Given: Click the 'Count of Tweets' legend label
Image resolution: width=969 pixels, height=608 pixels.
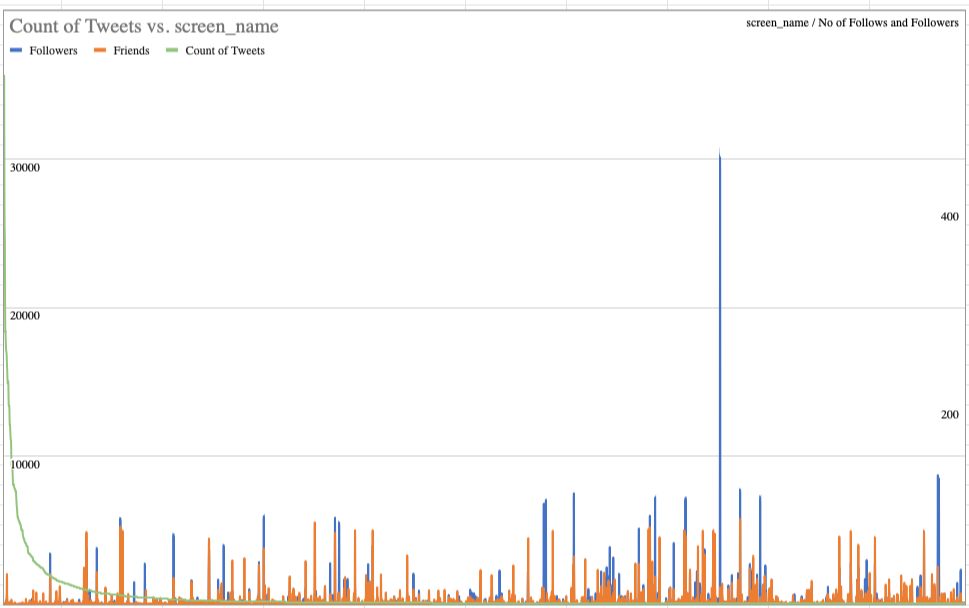Looking at the screenshot, I should pos(225,50).
